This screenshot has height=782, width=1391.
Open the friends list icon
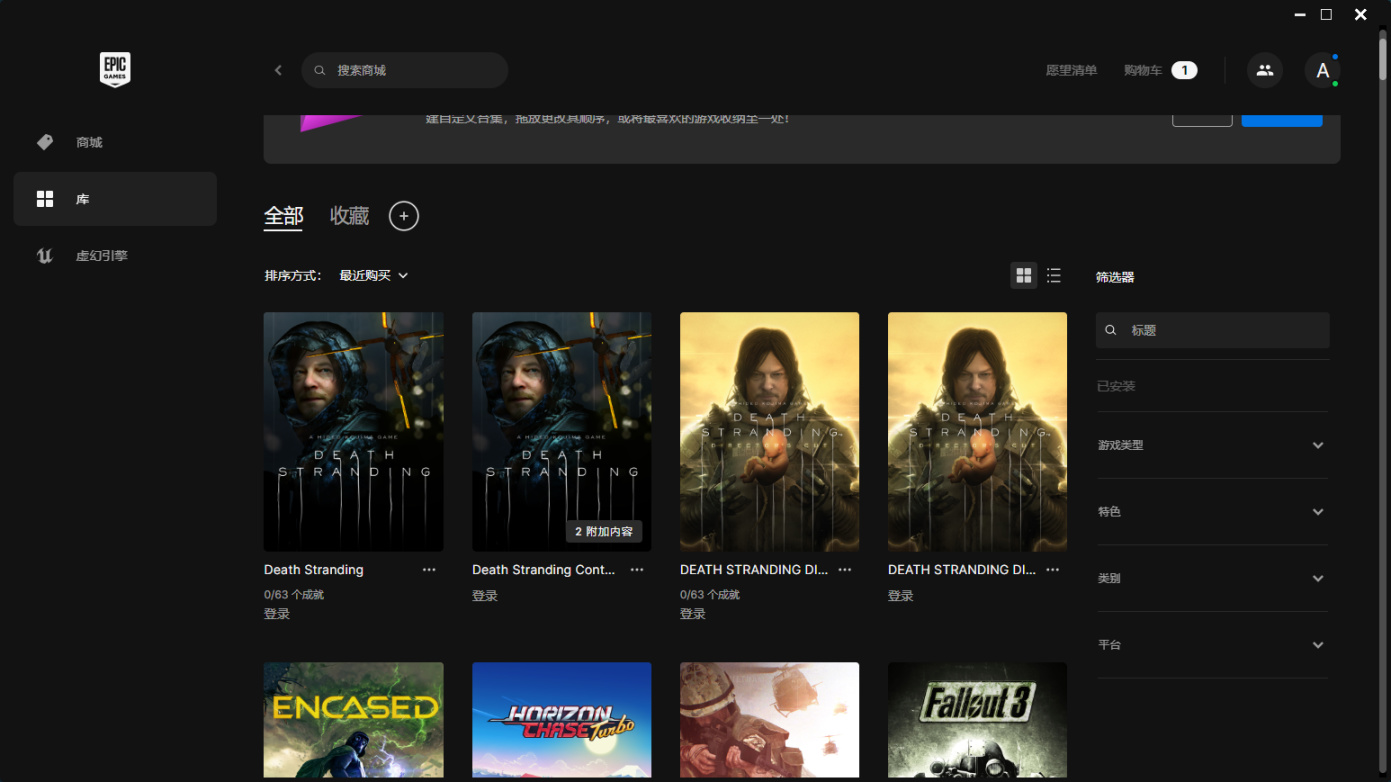(x=1264, y=70)
